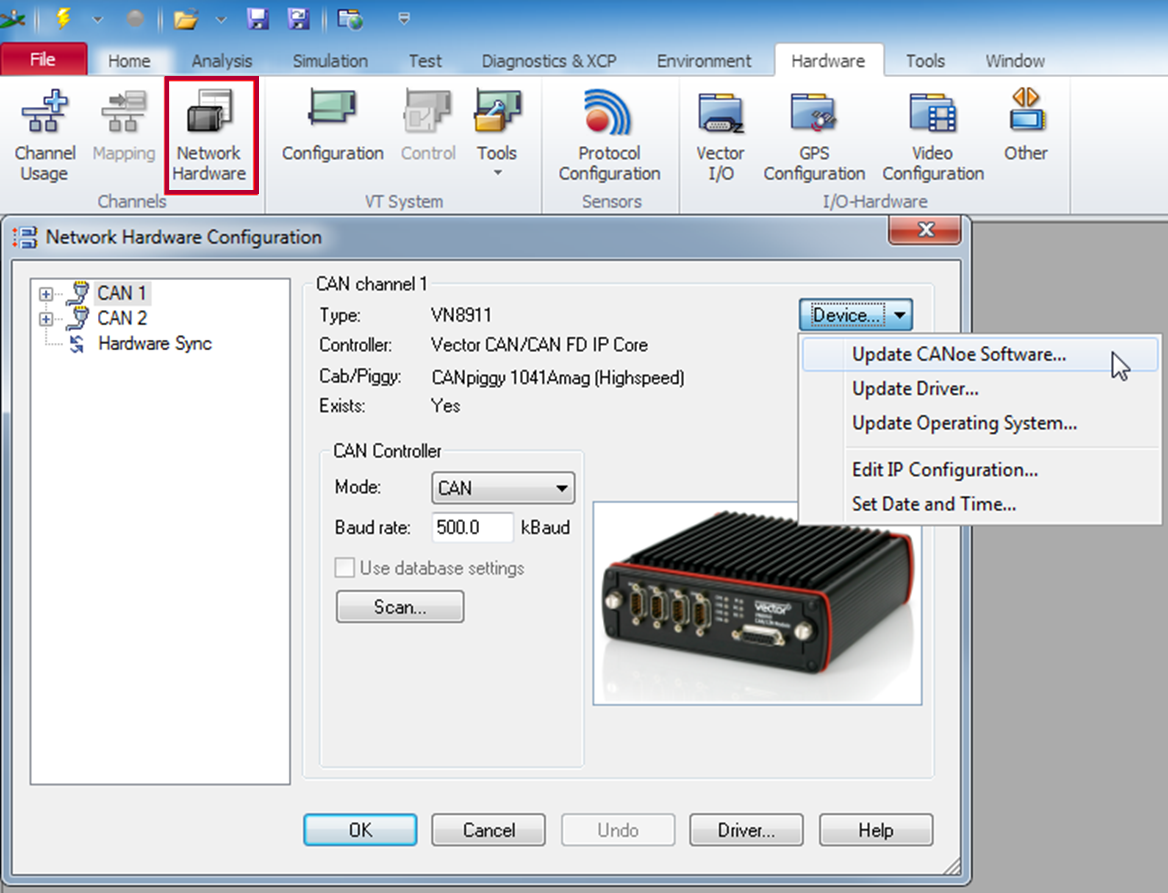The width and height of the screenshot is (1168, 893).
Task: Open the Network Hardware configuration
Action: [x=210, y=135]
